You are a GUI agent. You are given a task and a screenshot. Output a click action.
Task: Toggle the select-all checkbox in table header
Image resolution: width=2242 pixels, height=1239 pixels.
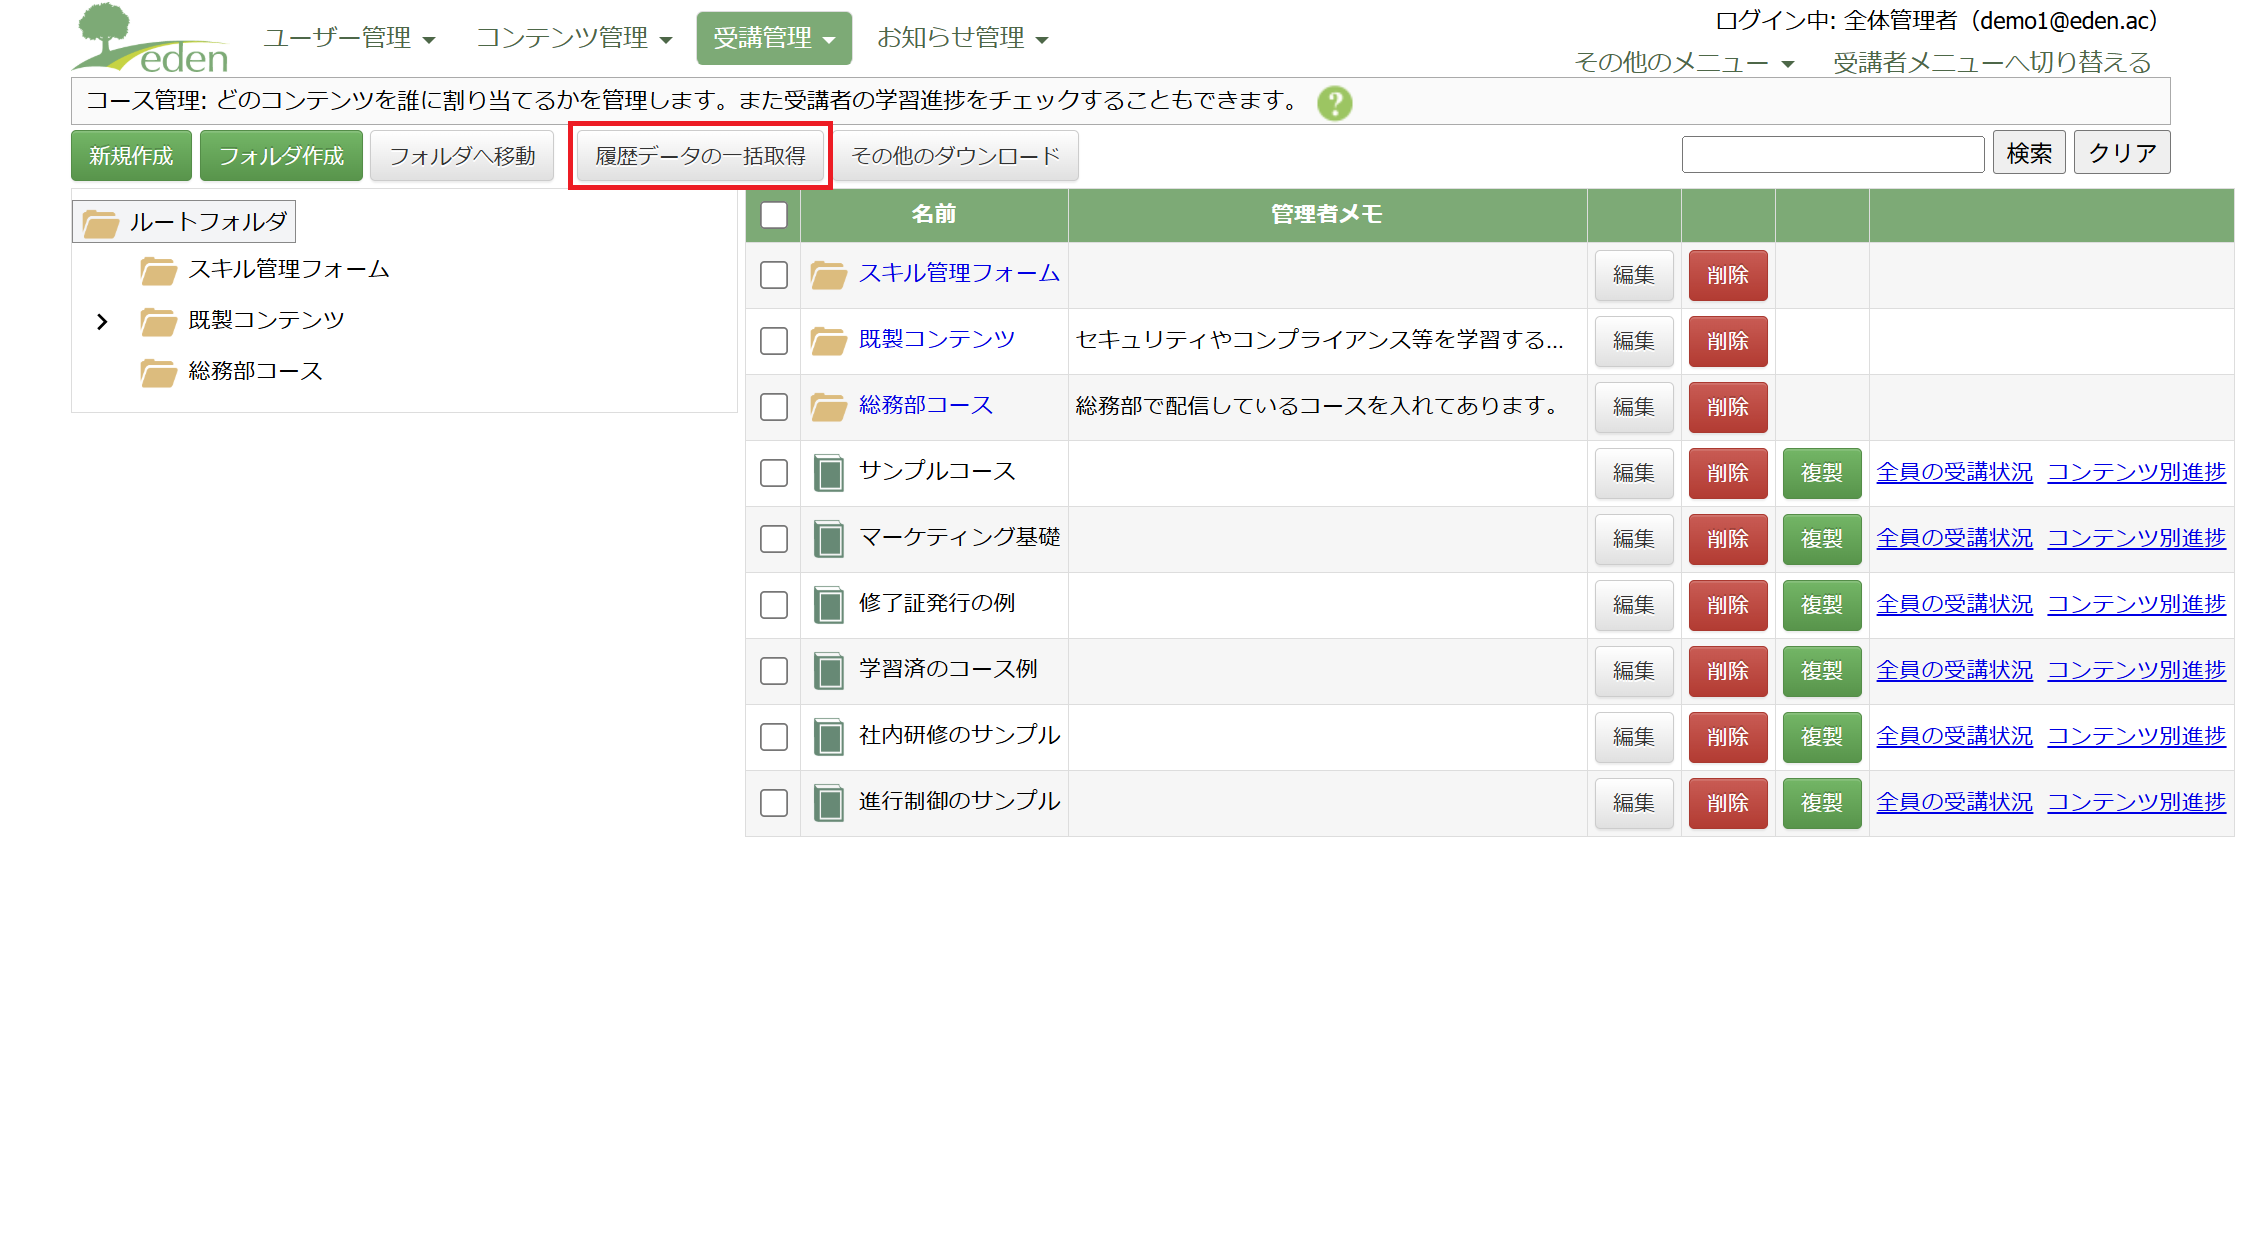pos(774,215)
